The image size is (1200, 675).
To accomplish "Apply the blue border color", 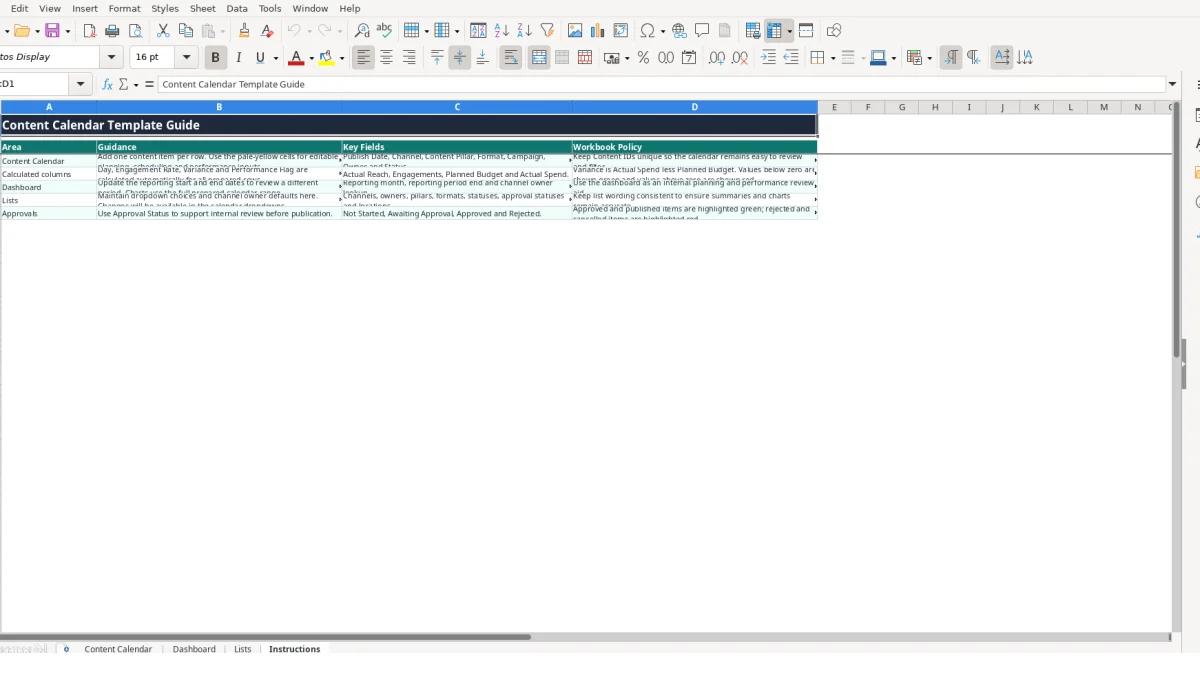I will point(877,58).
